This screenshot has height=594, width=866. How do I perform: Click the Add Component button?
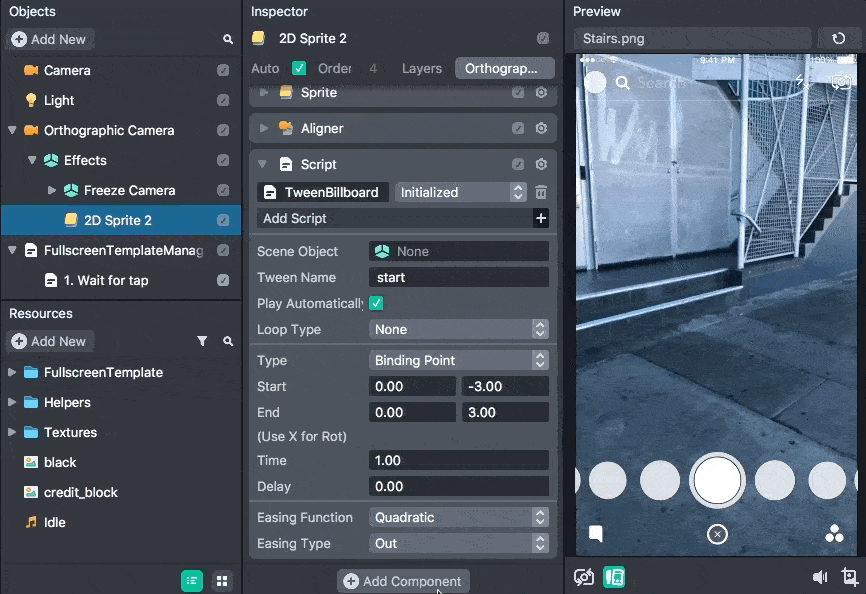coord(403,581)
